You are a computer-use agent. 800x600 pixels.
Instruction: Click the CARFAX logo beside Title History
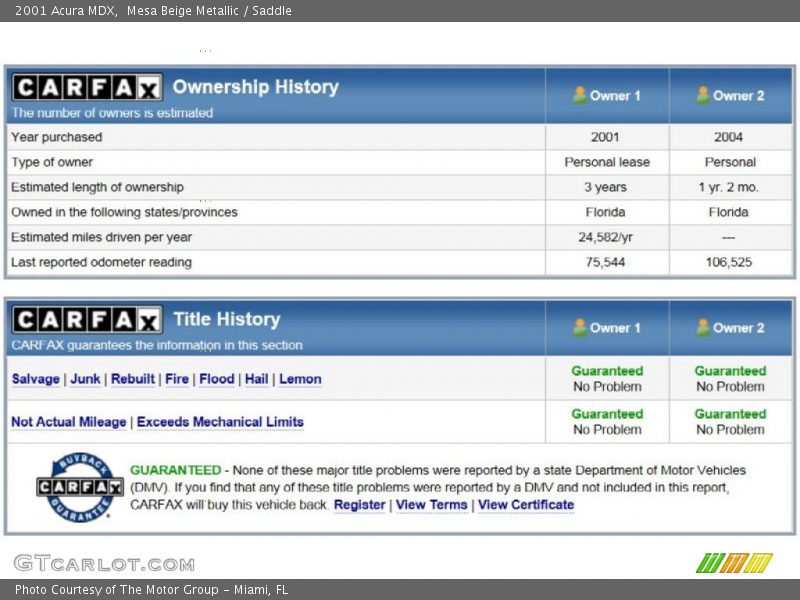point(86,320)
